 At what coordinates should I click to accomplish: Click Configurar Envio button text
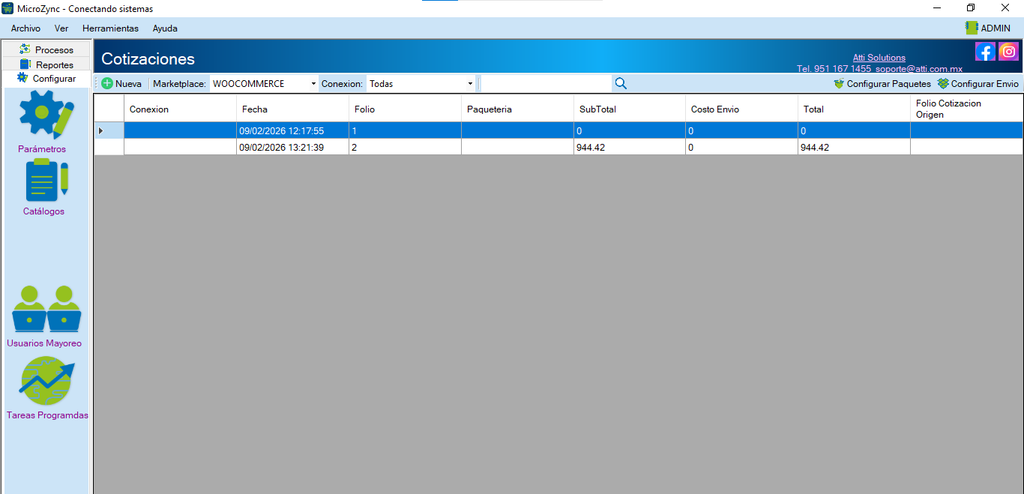point(984,84)
